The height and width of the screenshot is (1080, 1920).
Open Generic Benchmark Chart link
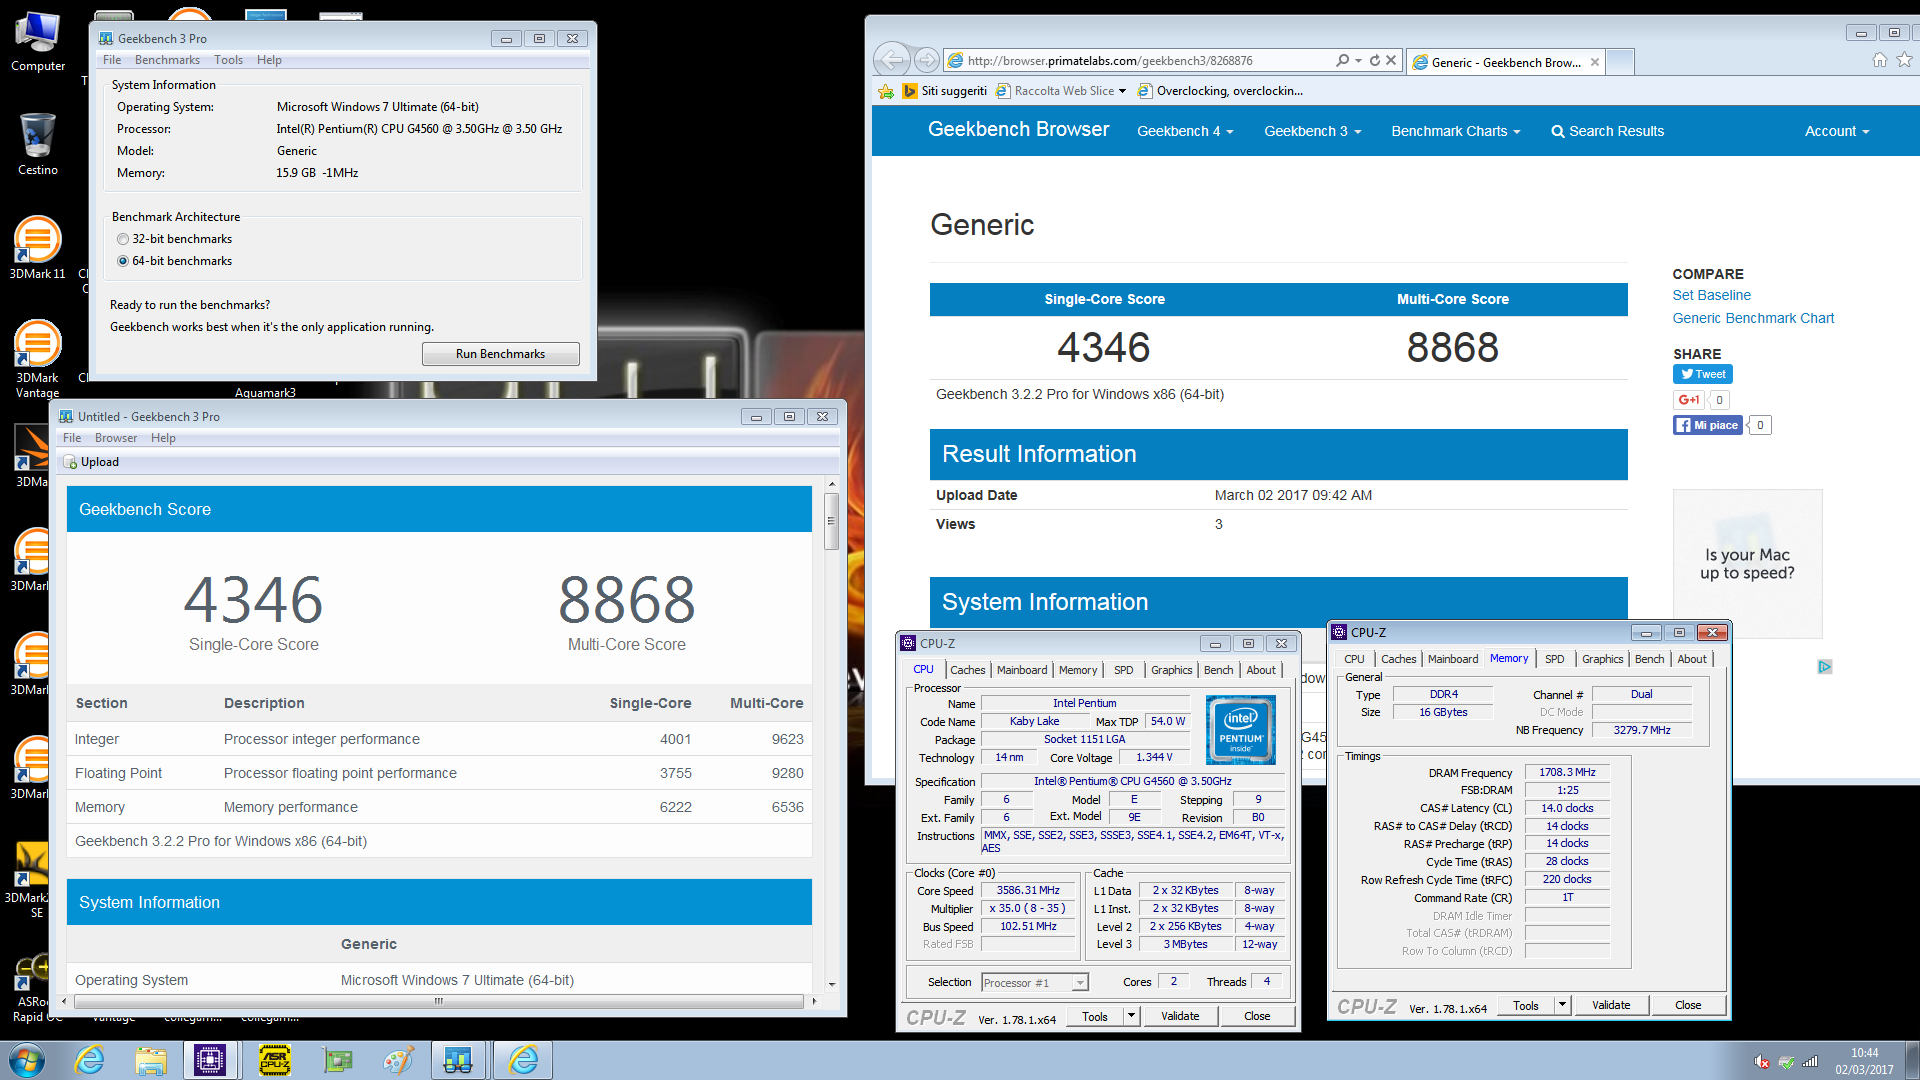pyautogui.click(x=1753, y=318)
